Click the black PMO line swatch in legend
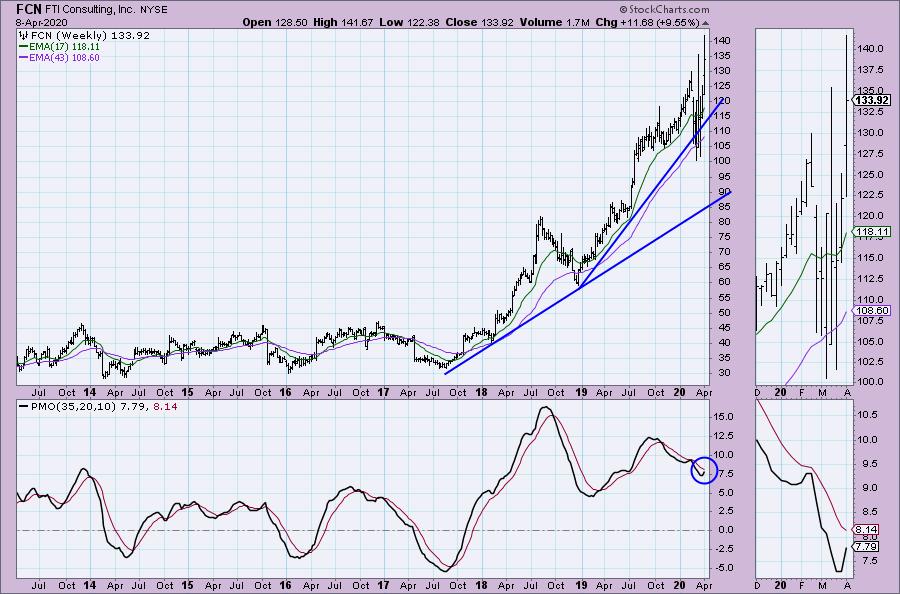The image size is (900, 594). pyautogui.click(x=23, y=406)
